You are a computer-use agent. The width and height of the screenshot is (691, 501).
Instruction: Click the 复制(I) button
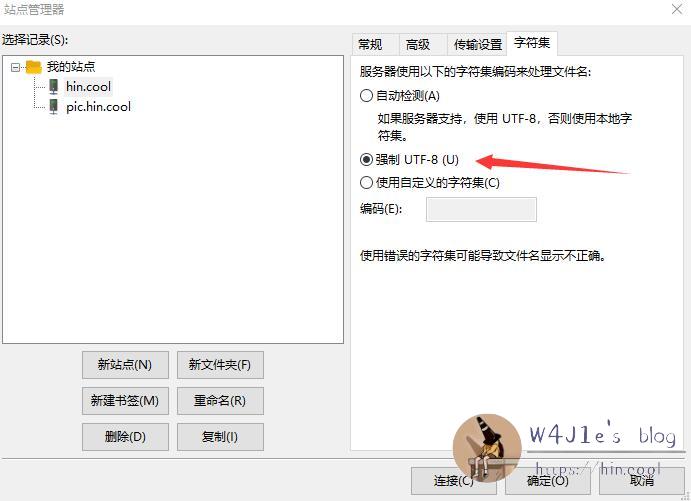(220, 437)
